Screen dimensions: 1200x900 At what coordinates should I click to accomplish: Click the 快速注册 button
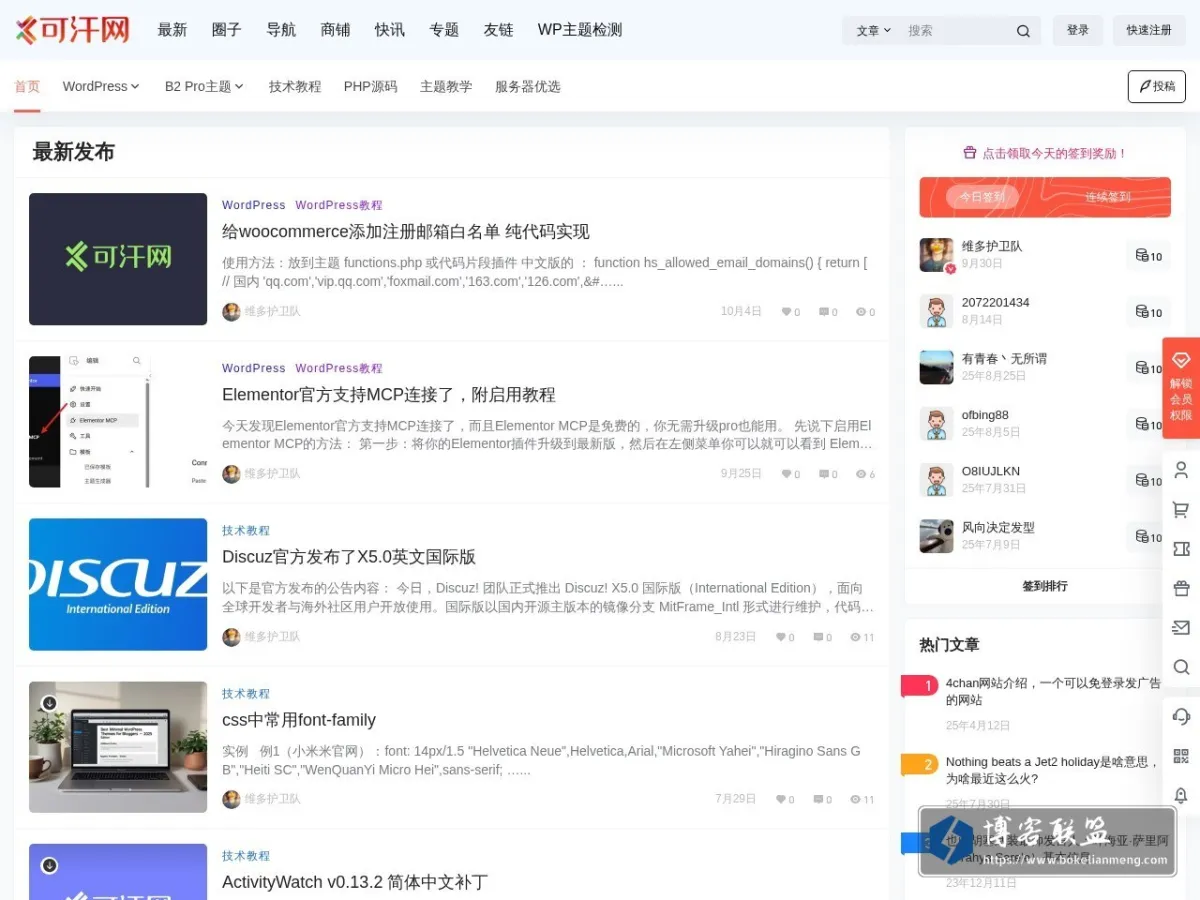(1149, 30)
